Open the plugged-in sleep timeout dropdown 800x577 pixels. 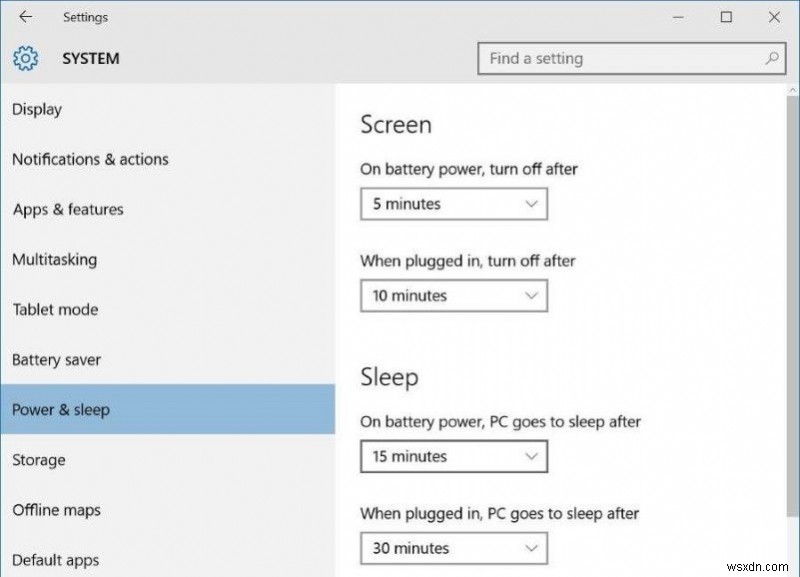pos(453,548)
